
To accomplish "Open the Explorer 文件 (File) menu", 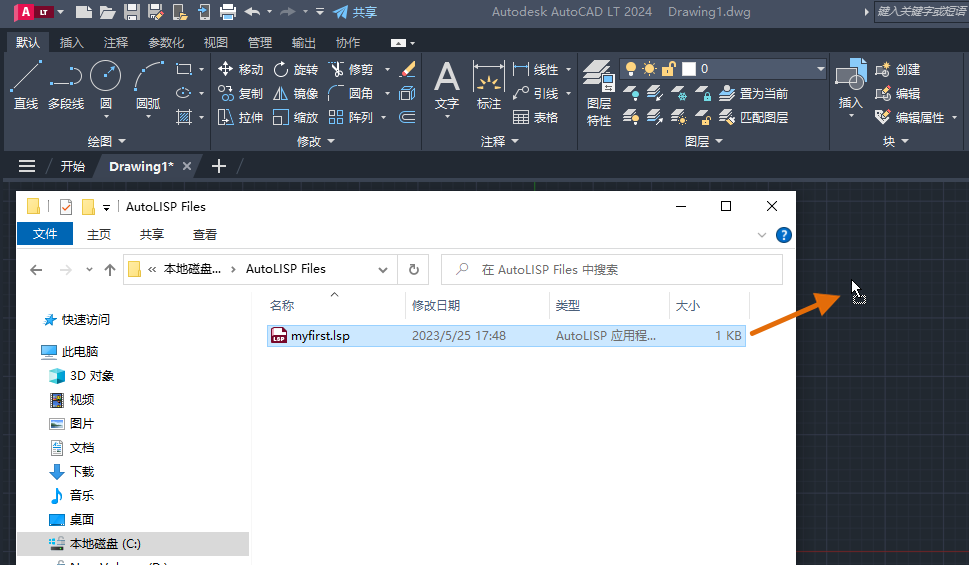I will (44, 234).
